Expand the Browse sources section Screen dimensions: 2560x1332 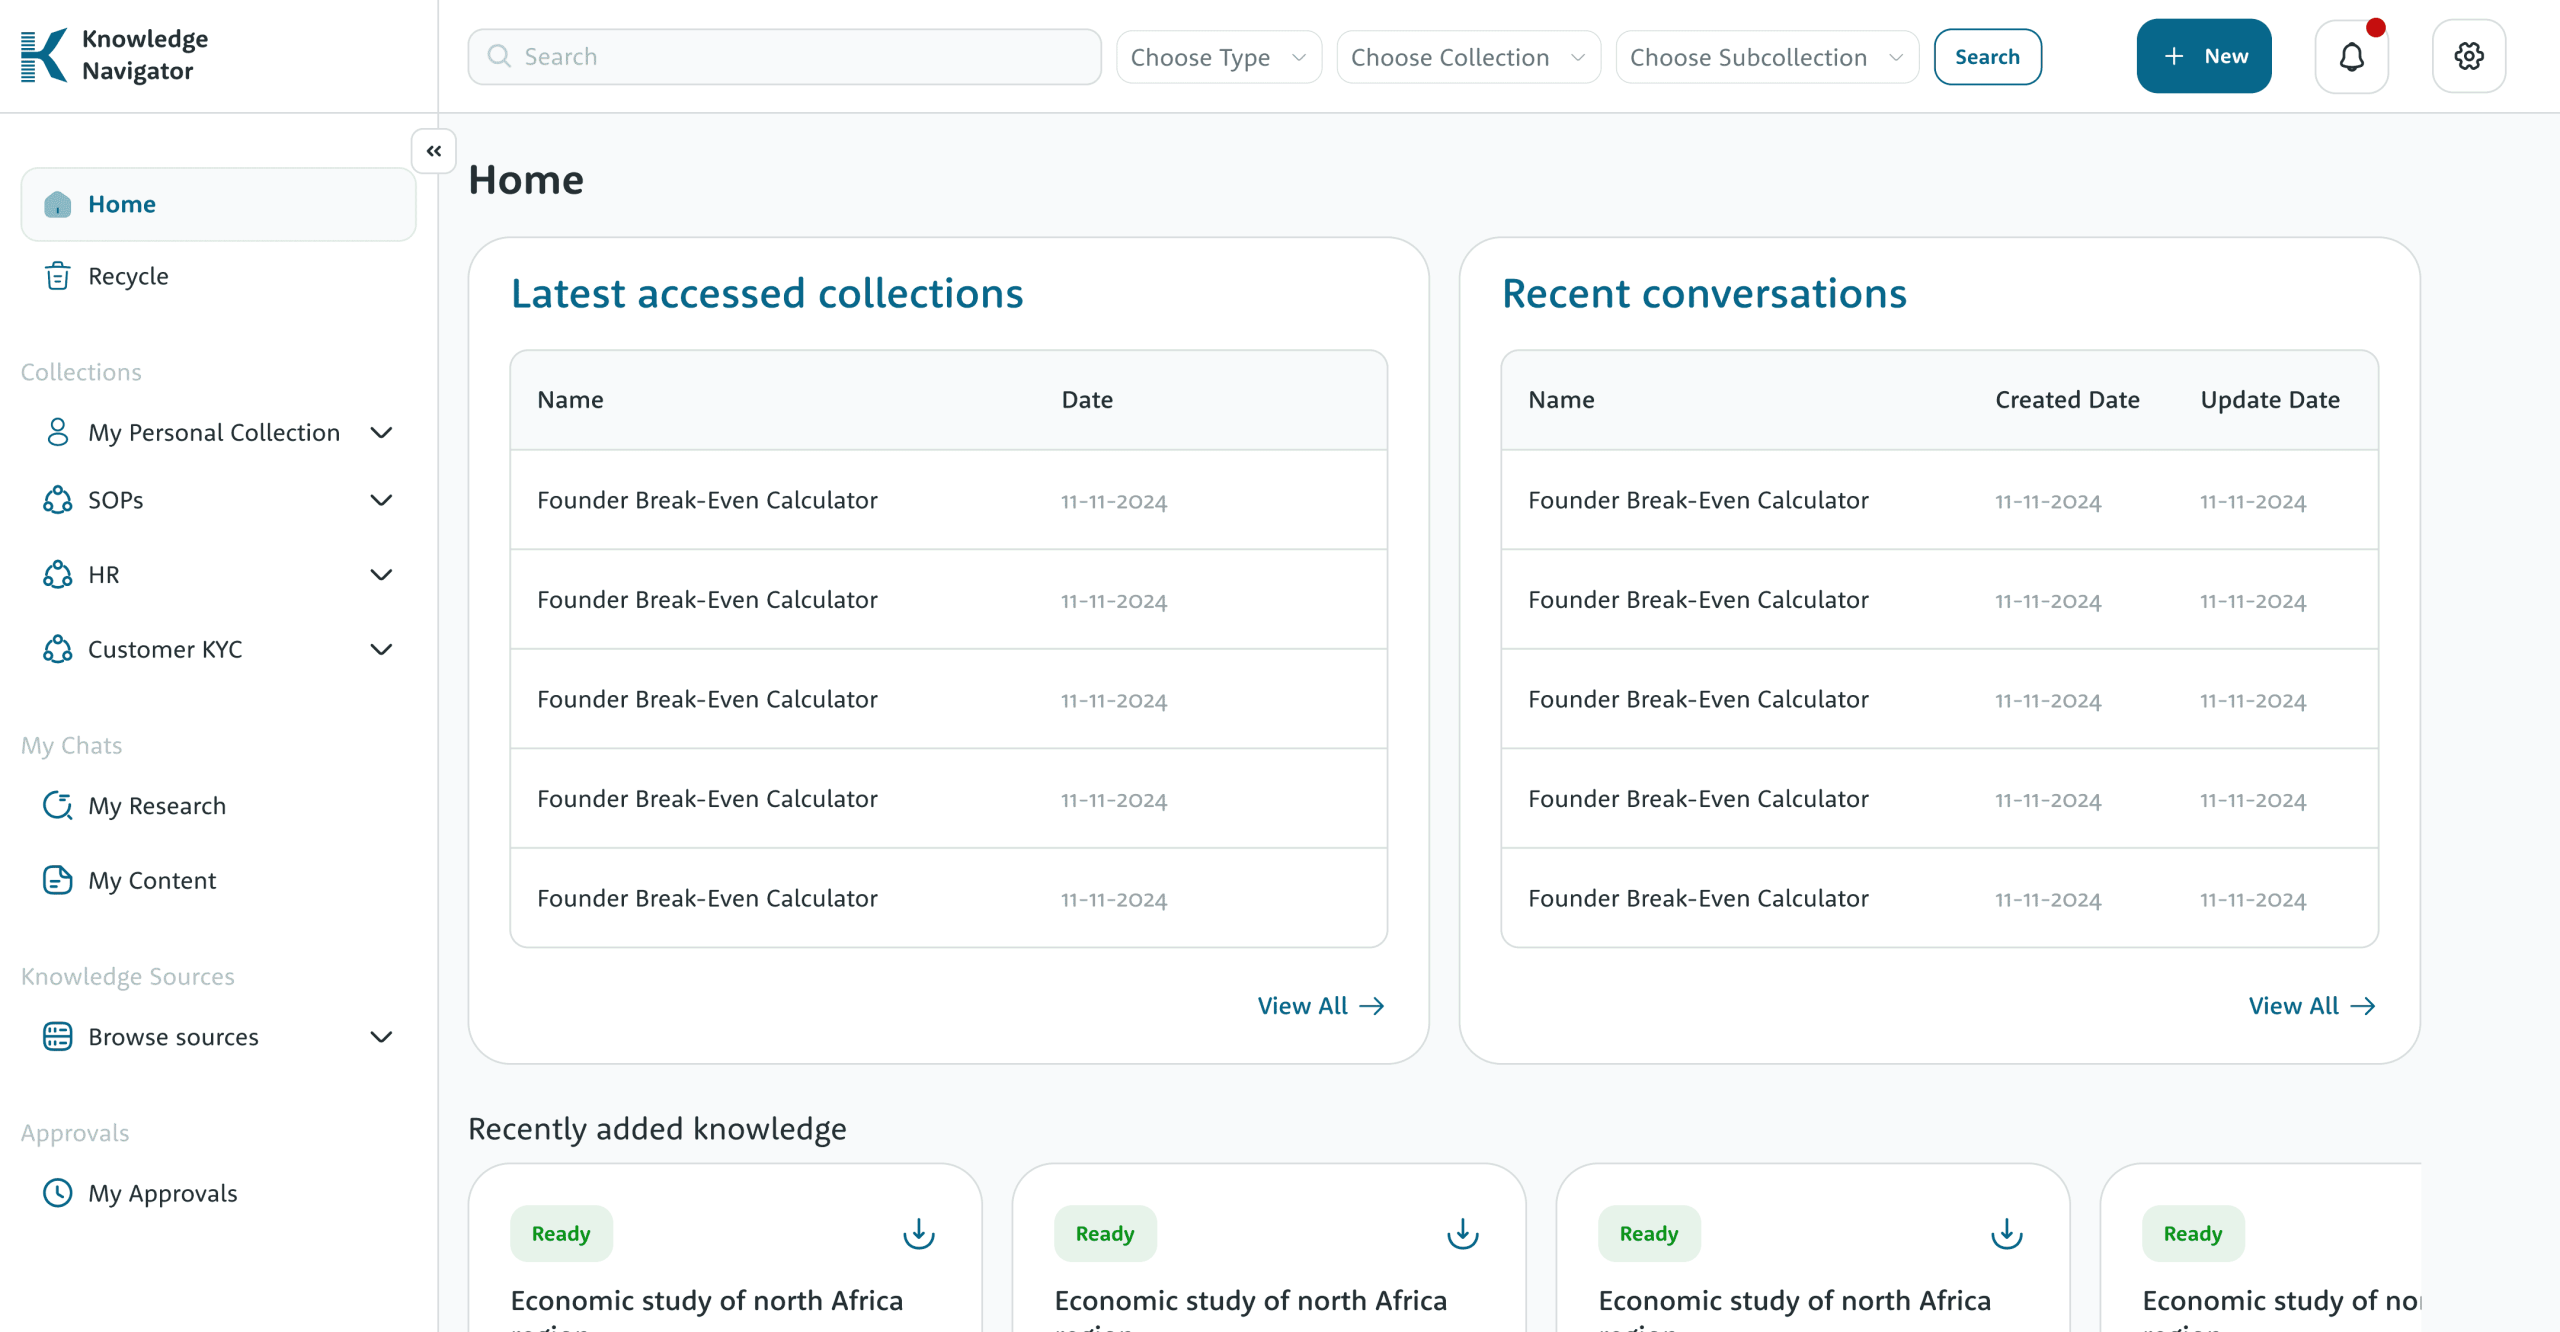click(381, 1037)
